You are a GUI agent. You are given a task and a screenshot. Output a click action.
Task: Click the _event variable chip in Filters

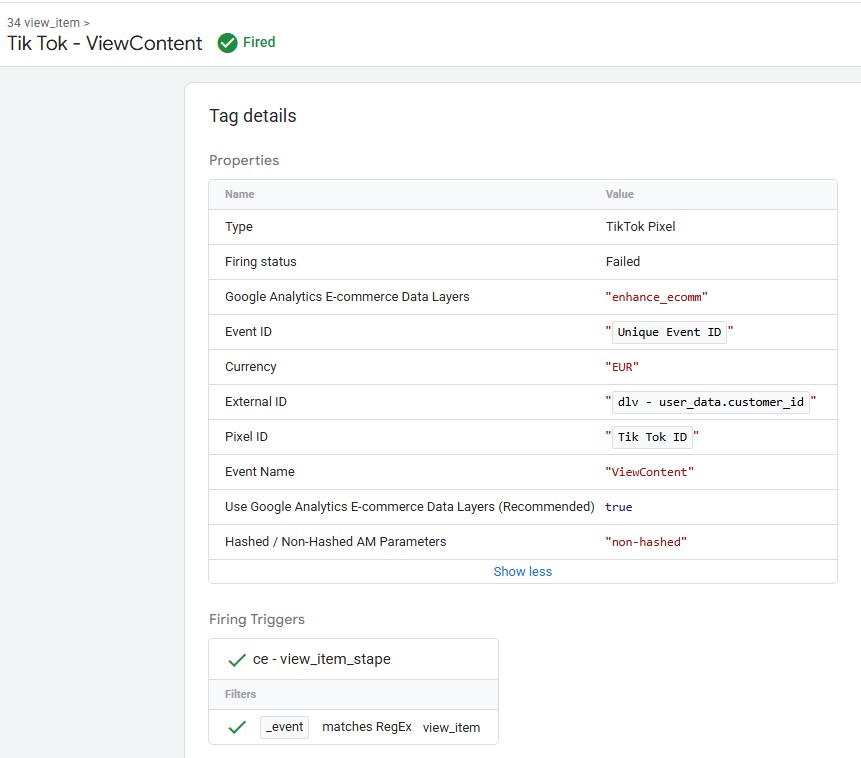[284, 727]
